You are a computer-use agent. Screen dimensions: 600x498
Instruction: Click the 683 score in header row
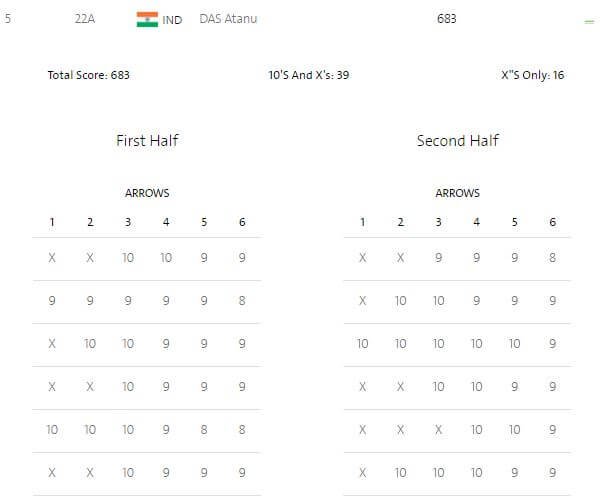(x=447, y=19)
